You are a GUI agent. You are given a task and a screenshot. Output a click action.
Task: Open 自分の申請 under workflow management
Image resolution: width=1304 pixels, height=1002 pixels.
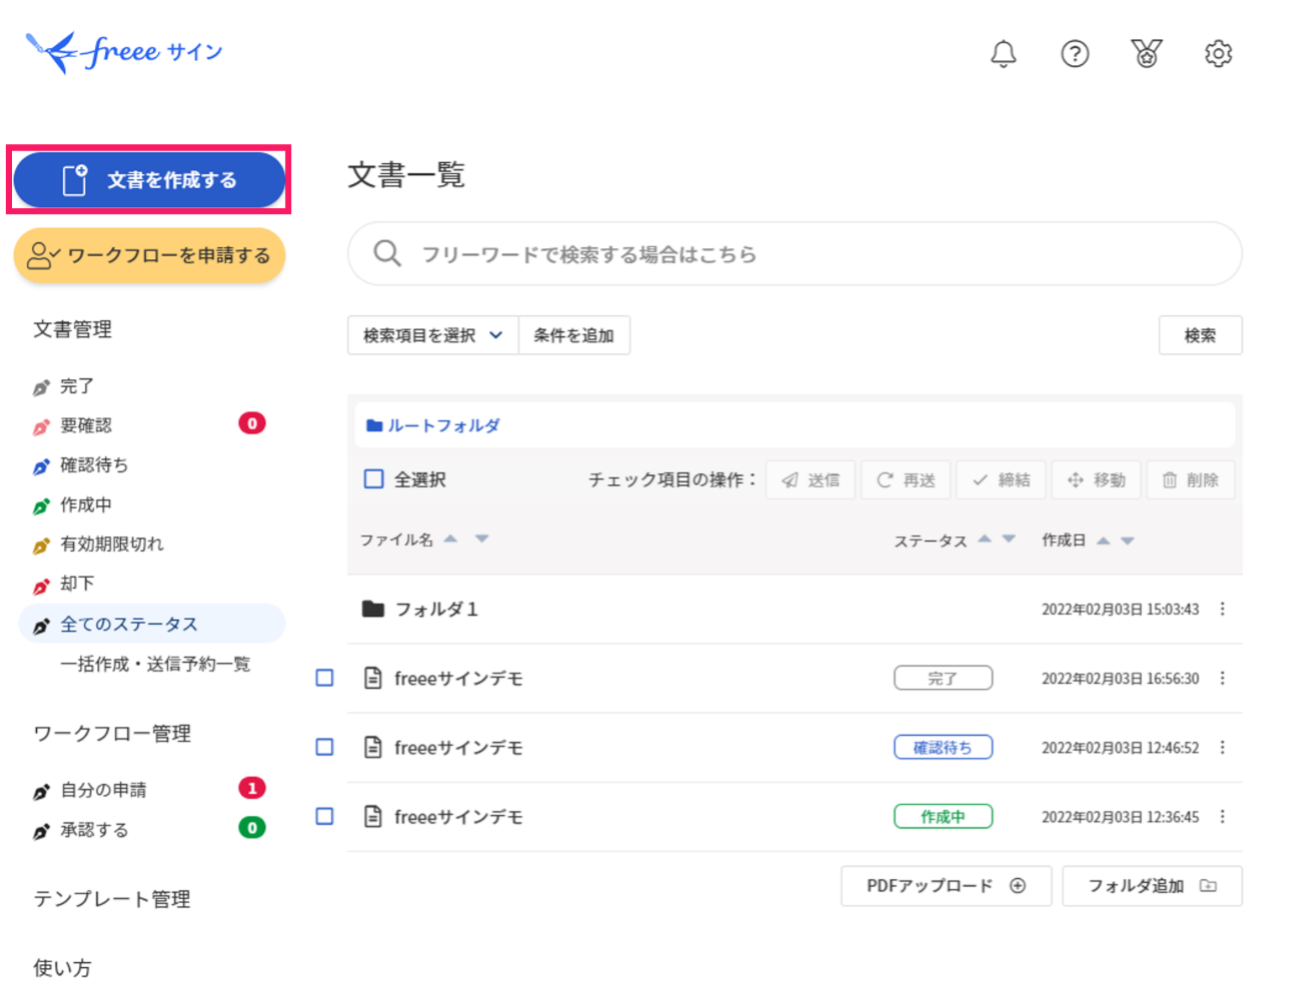[103, 790]
